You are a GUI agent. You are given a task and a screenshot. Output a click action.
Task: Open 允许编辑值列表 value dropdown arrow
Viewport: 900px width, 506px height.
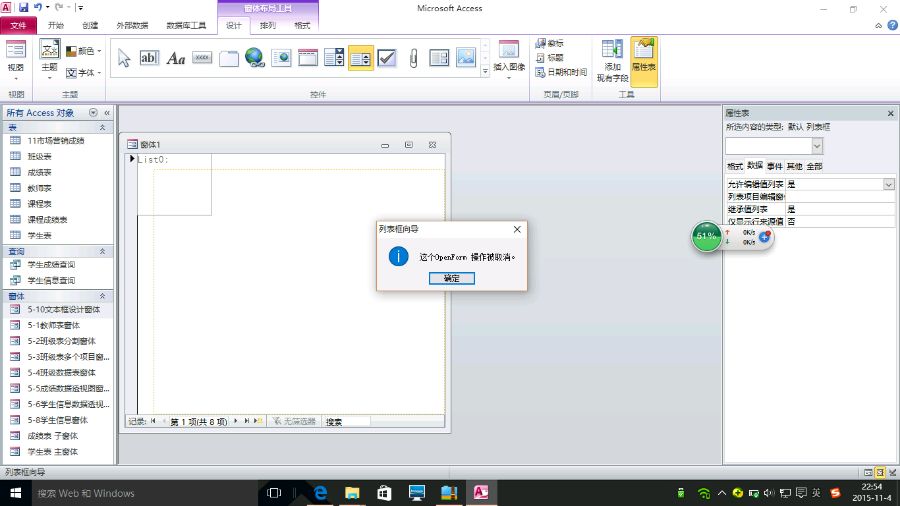889,184
